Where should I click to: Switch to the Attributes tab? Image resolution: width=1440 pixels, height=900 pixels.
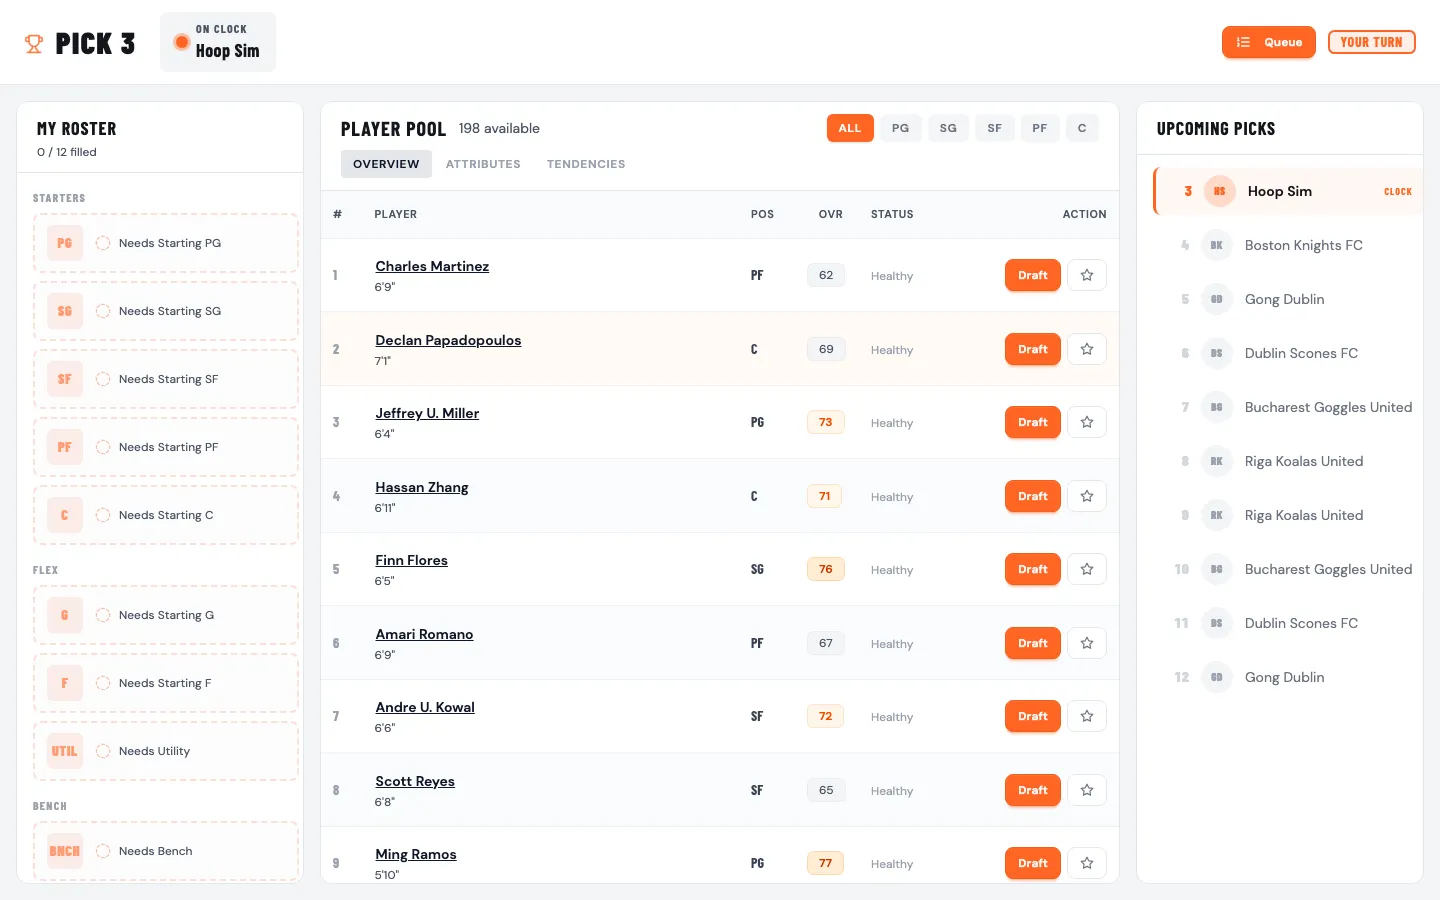tap(483, 164)
